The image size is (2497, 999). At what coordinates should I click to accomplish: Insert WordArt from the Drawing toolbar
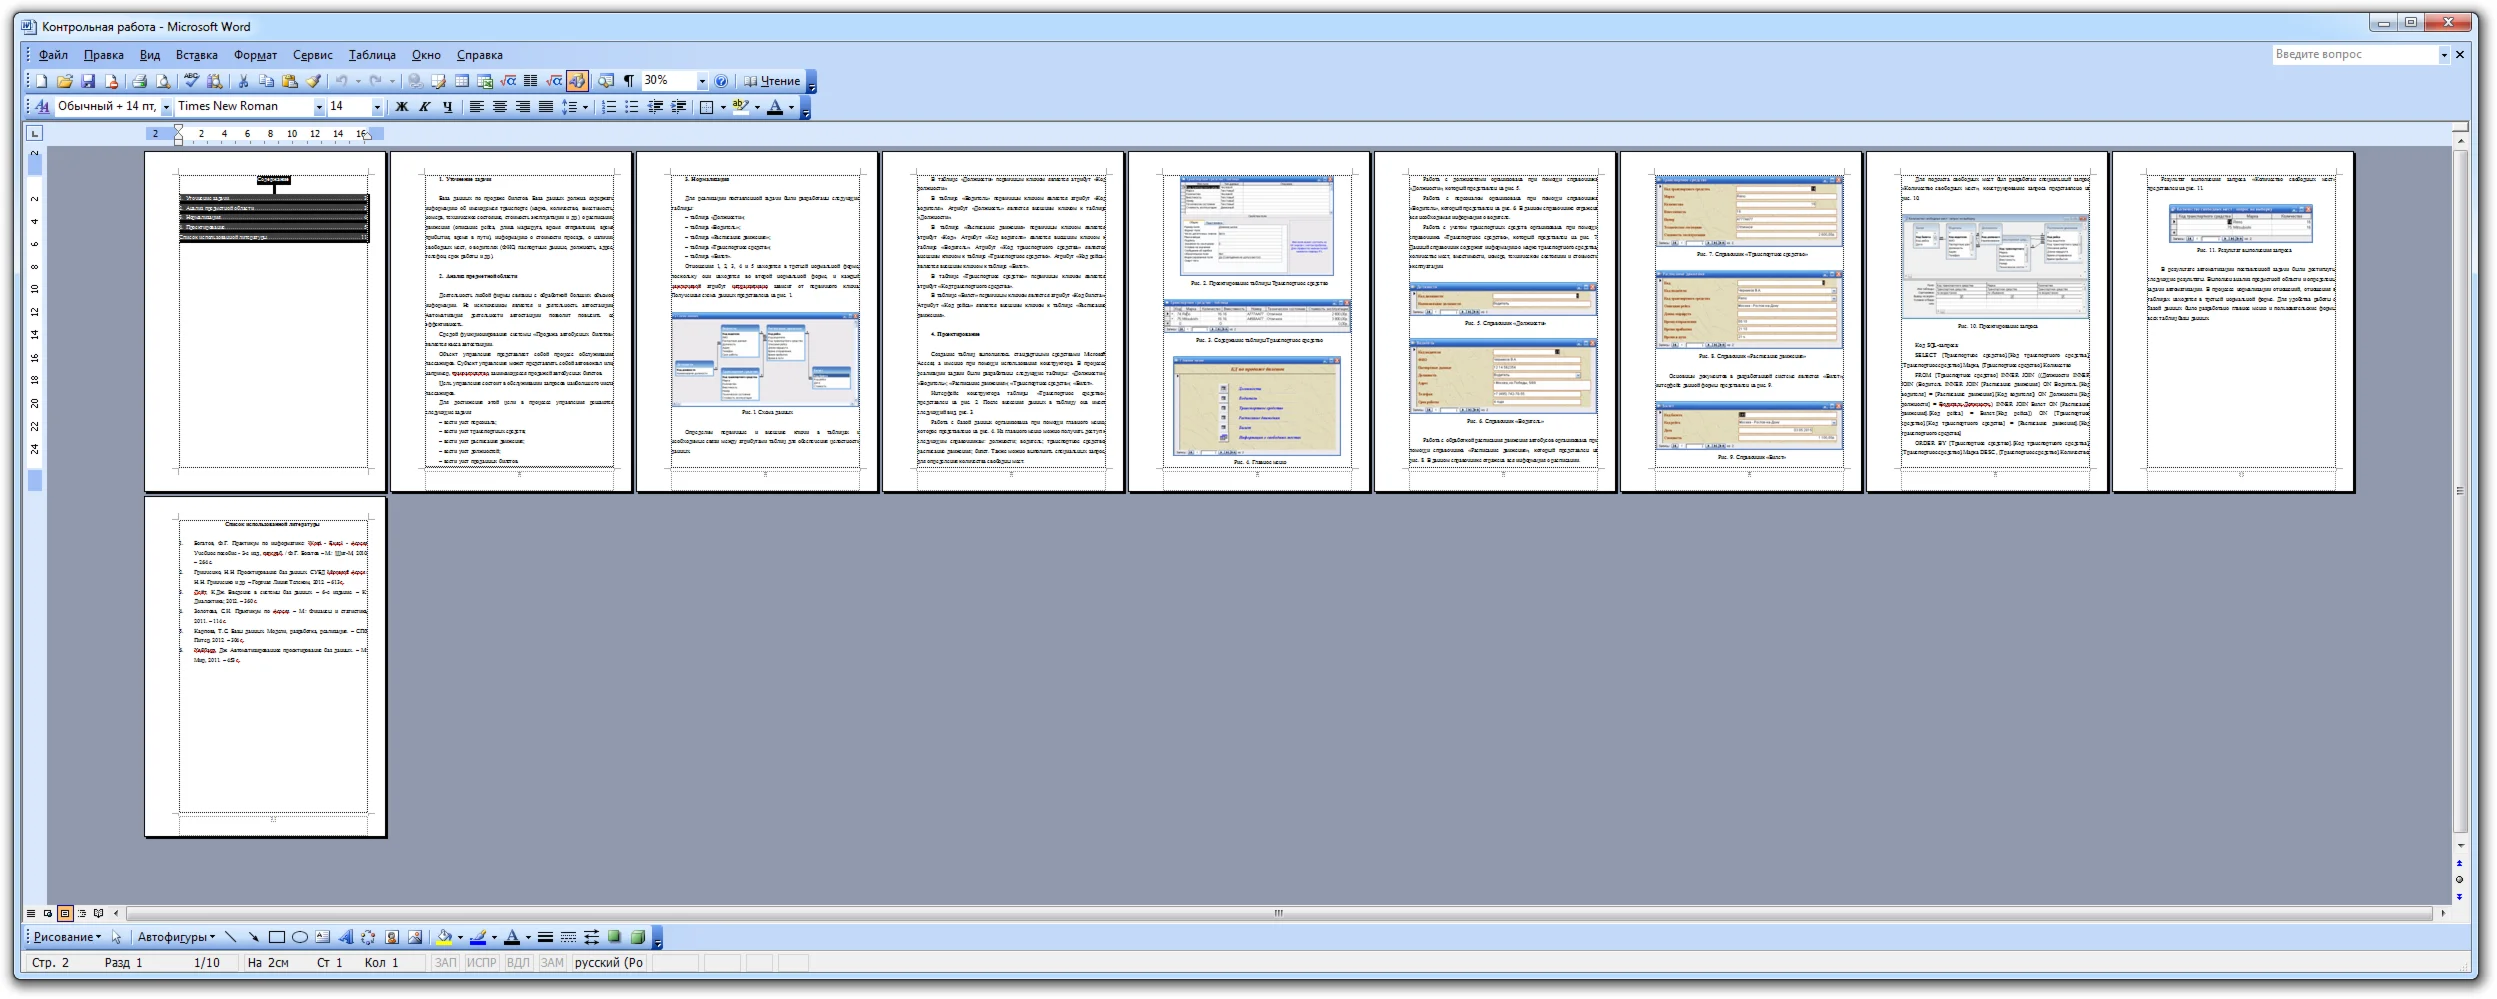345,937
